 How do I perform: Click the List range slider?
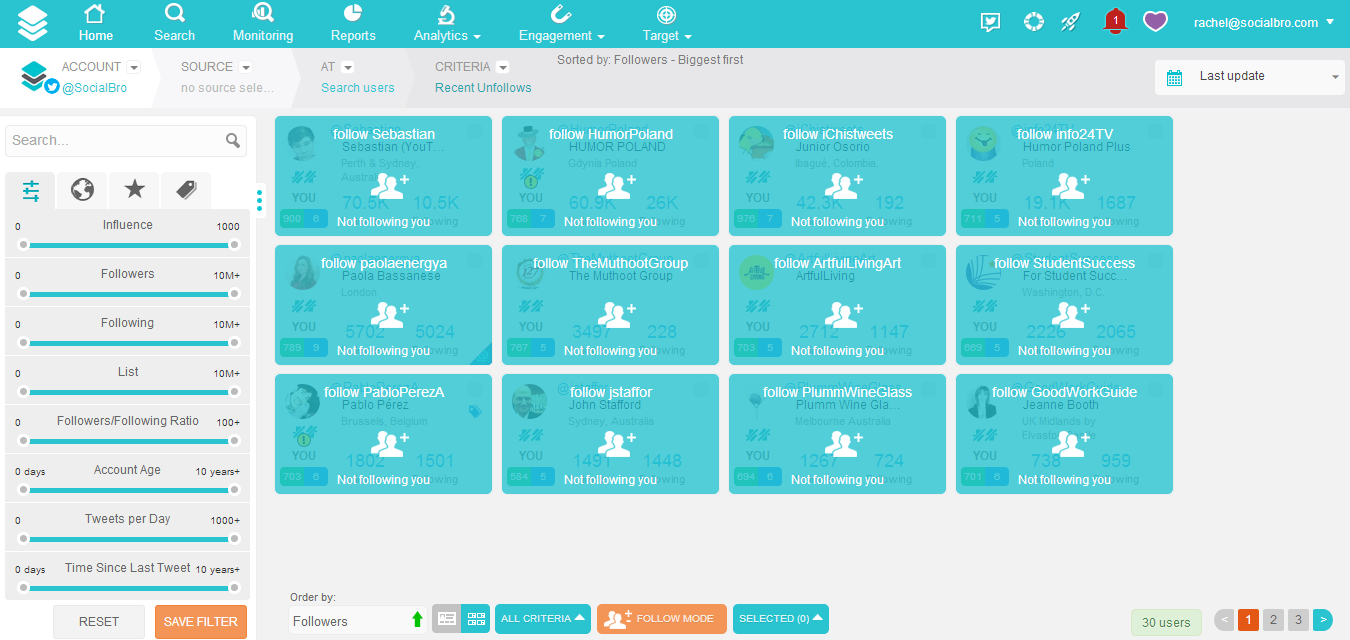pos(128,392)
